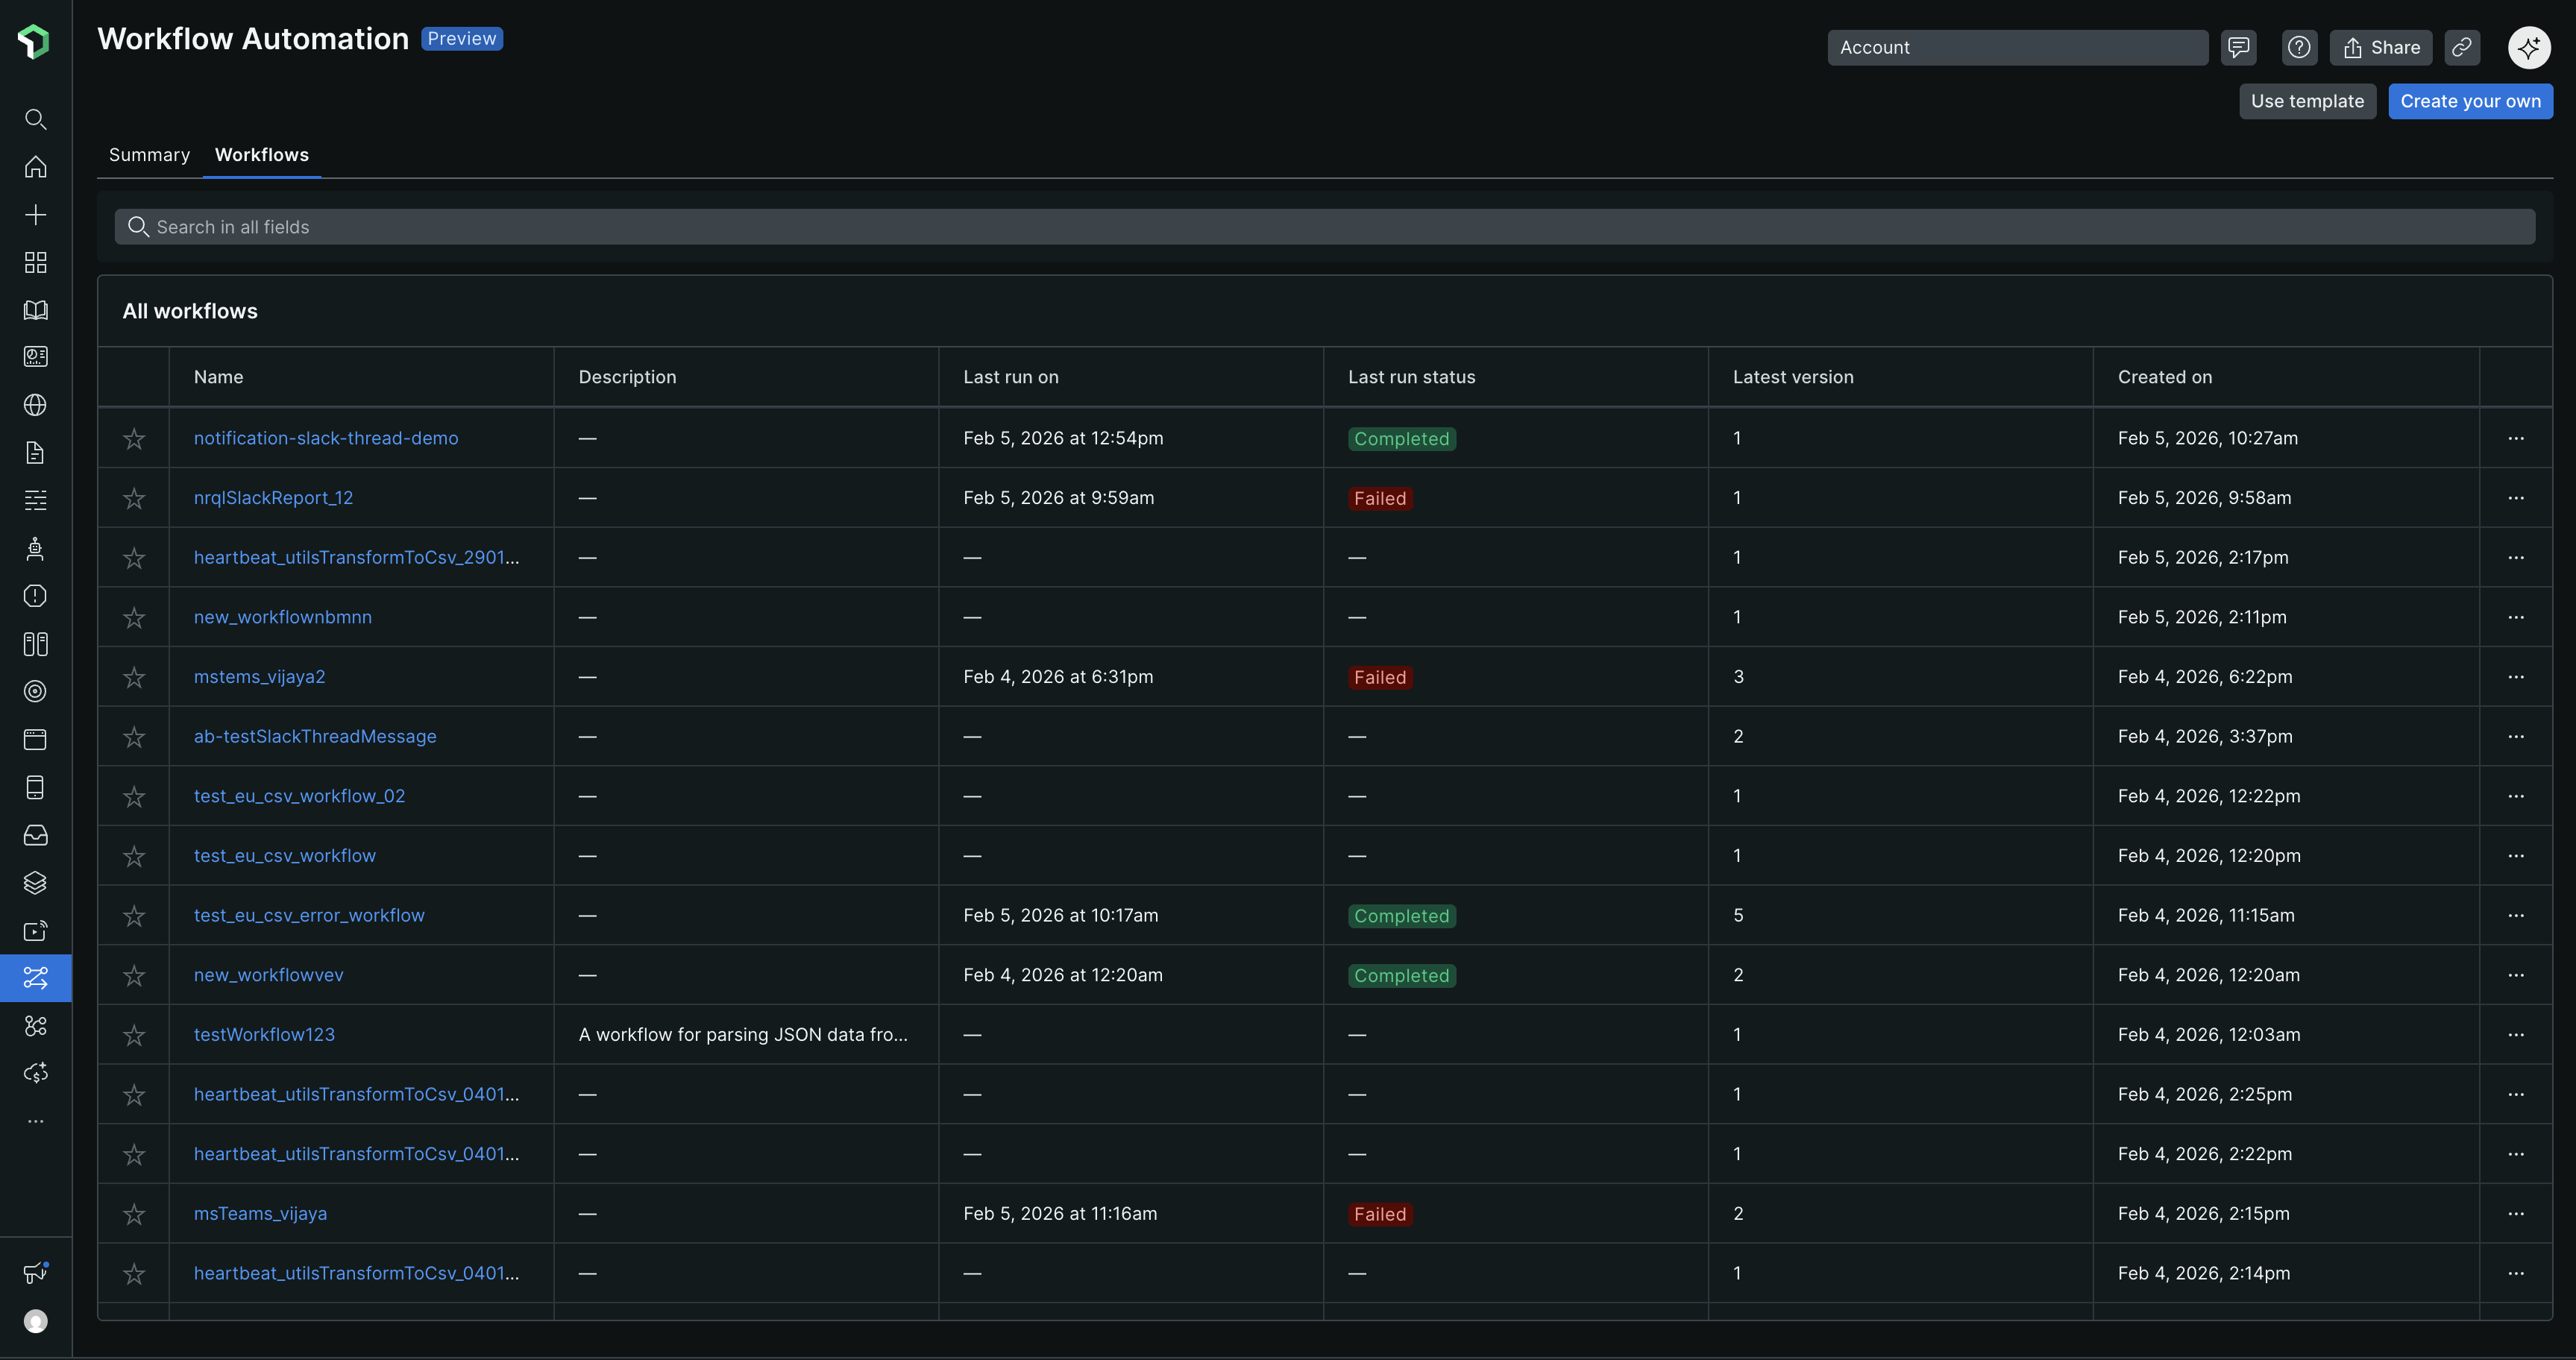Toggle the favorite star on msTeams_vijaya
2576x1360 pixels.
tap(134, 1213)
